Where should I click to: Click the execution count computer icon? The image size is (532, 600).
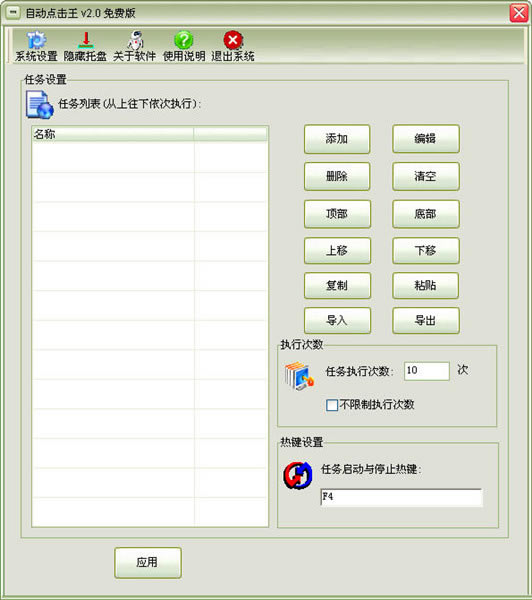(x=299, y=376)
